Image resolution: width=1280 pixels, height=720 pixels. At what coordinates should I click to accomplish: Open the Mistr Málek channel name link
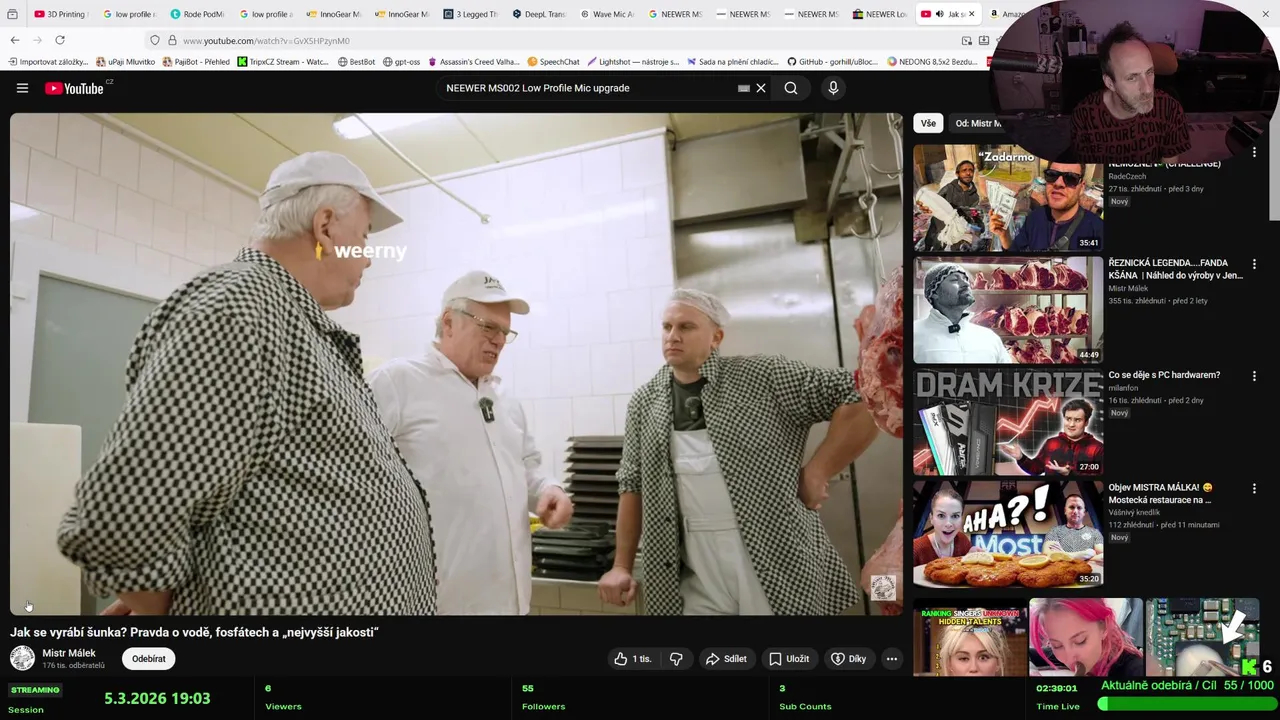[69, 653]
